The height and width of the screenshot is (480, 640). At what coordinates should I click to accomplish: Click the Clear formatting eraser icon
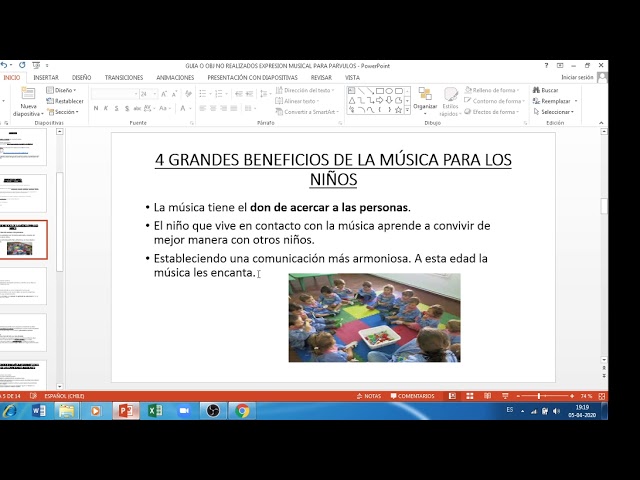(x=188, y=94)
